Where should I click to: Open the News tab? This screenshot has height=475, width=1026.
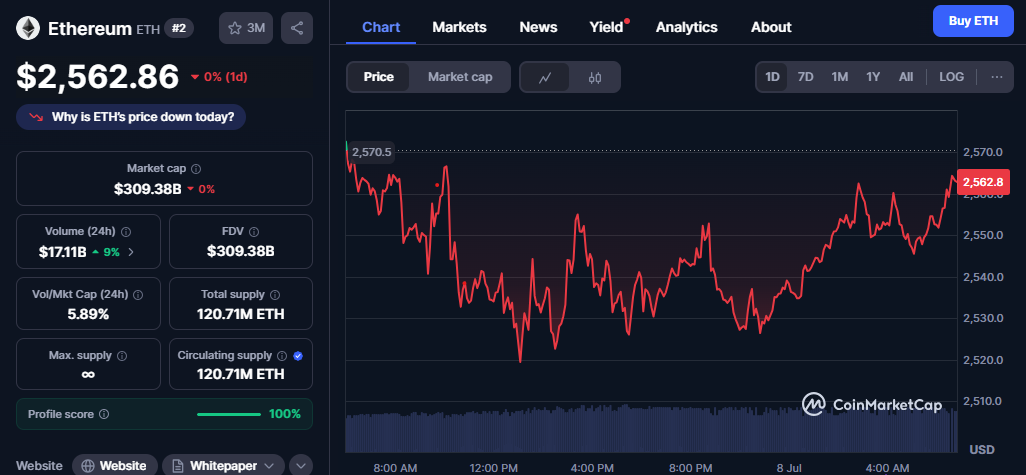point(539,27)
